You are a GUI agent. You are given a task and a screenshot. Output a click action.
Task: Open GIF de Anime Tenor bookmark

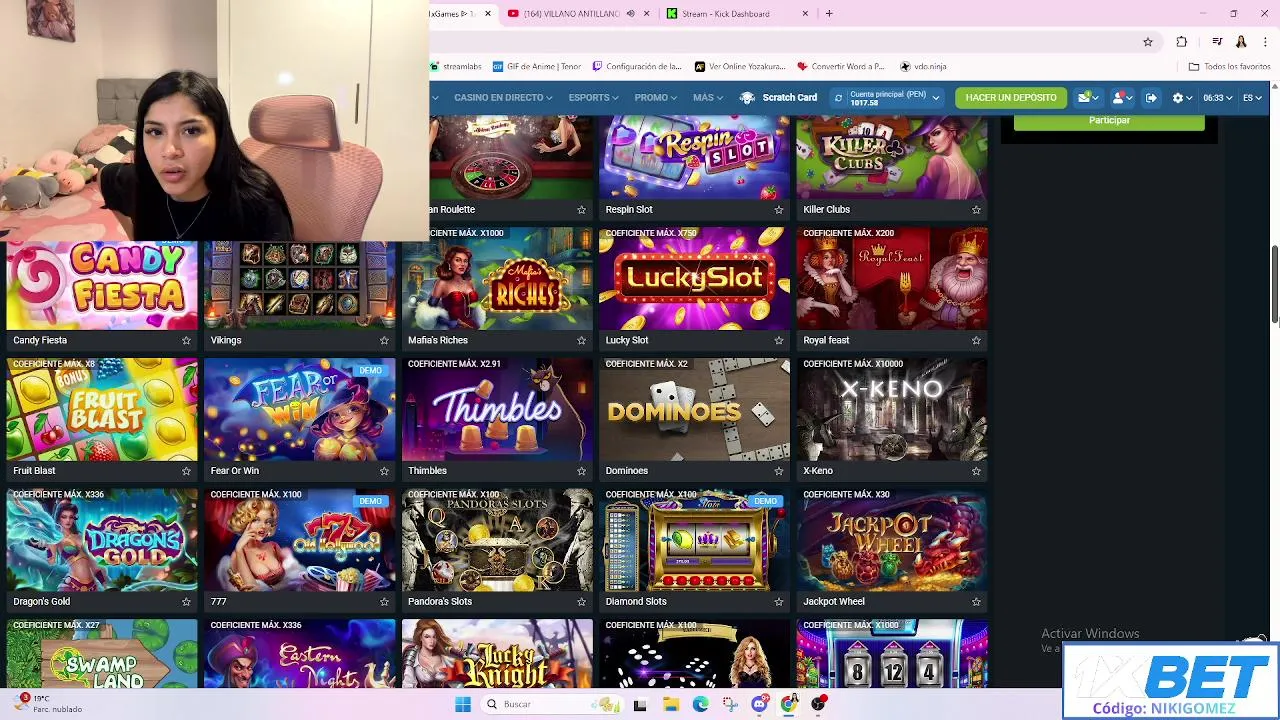(x=537, y=67)
